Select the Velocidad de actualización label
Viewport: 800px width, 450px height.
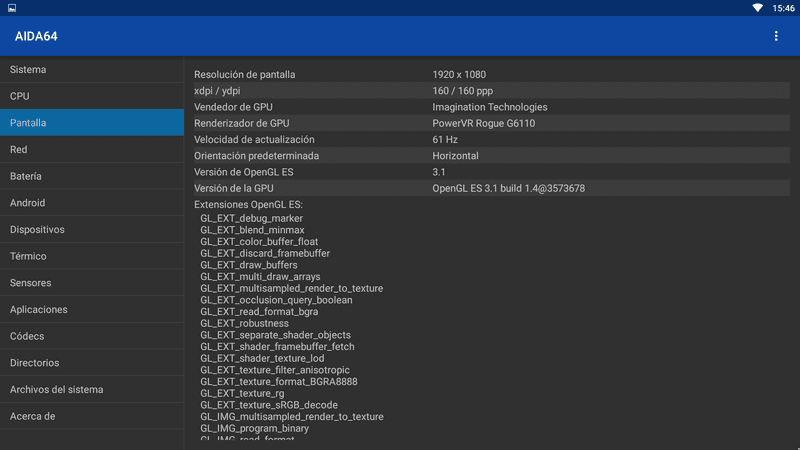tap(254, 139)
